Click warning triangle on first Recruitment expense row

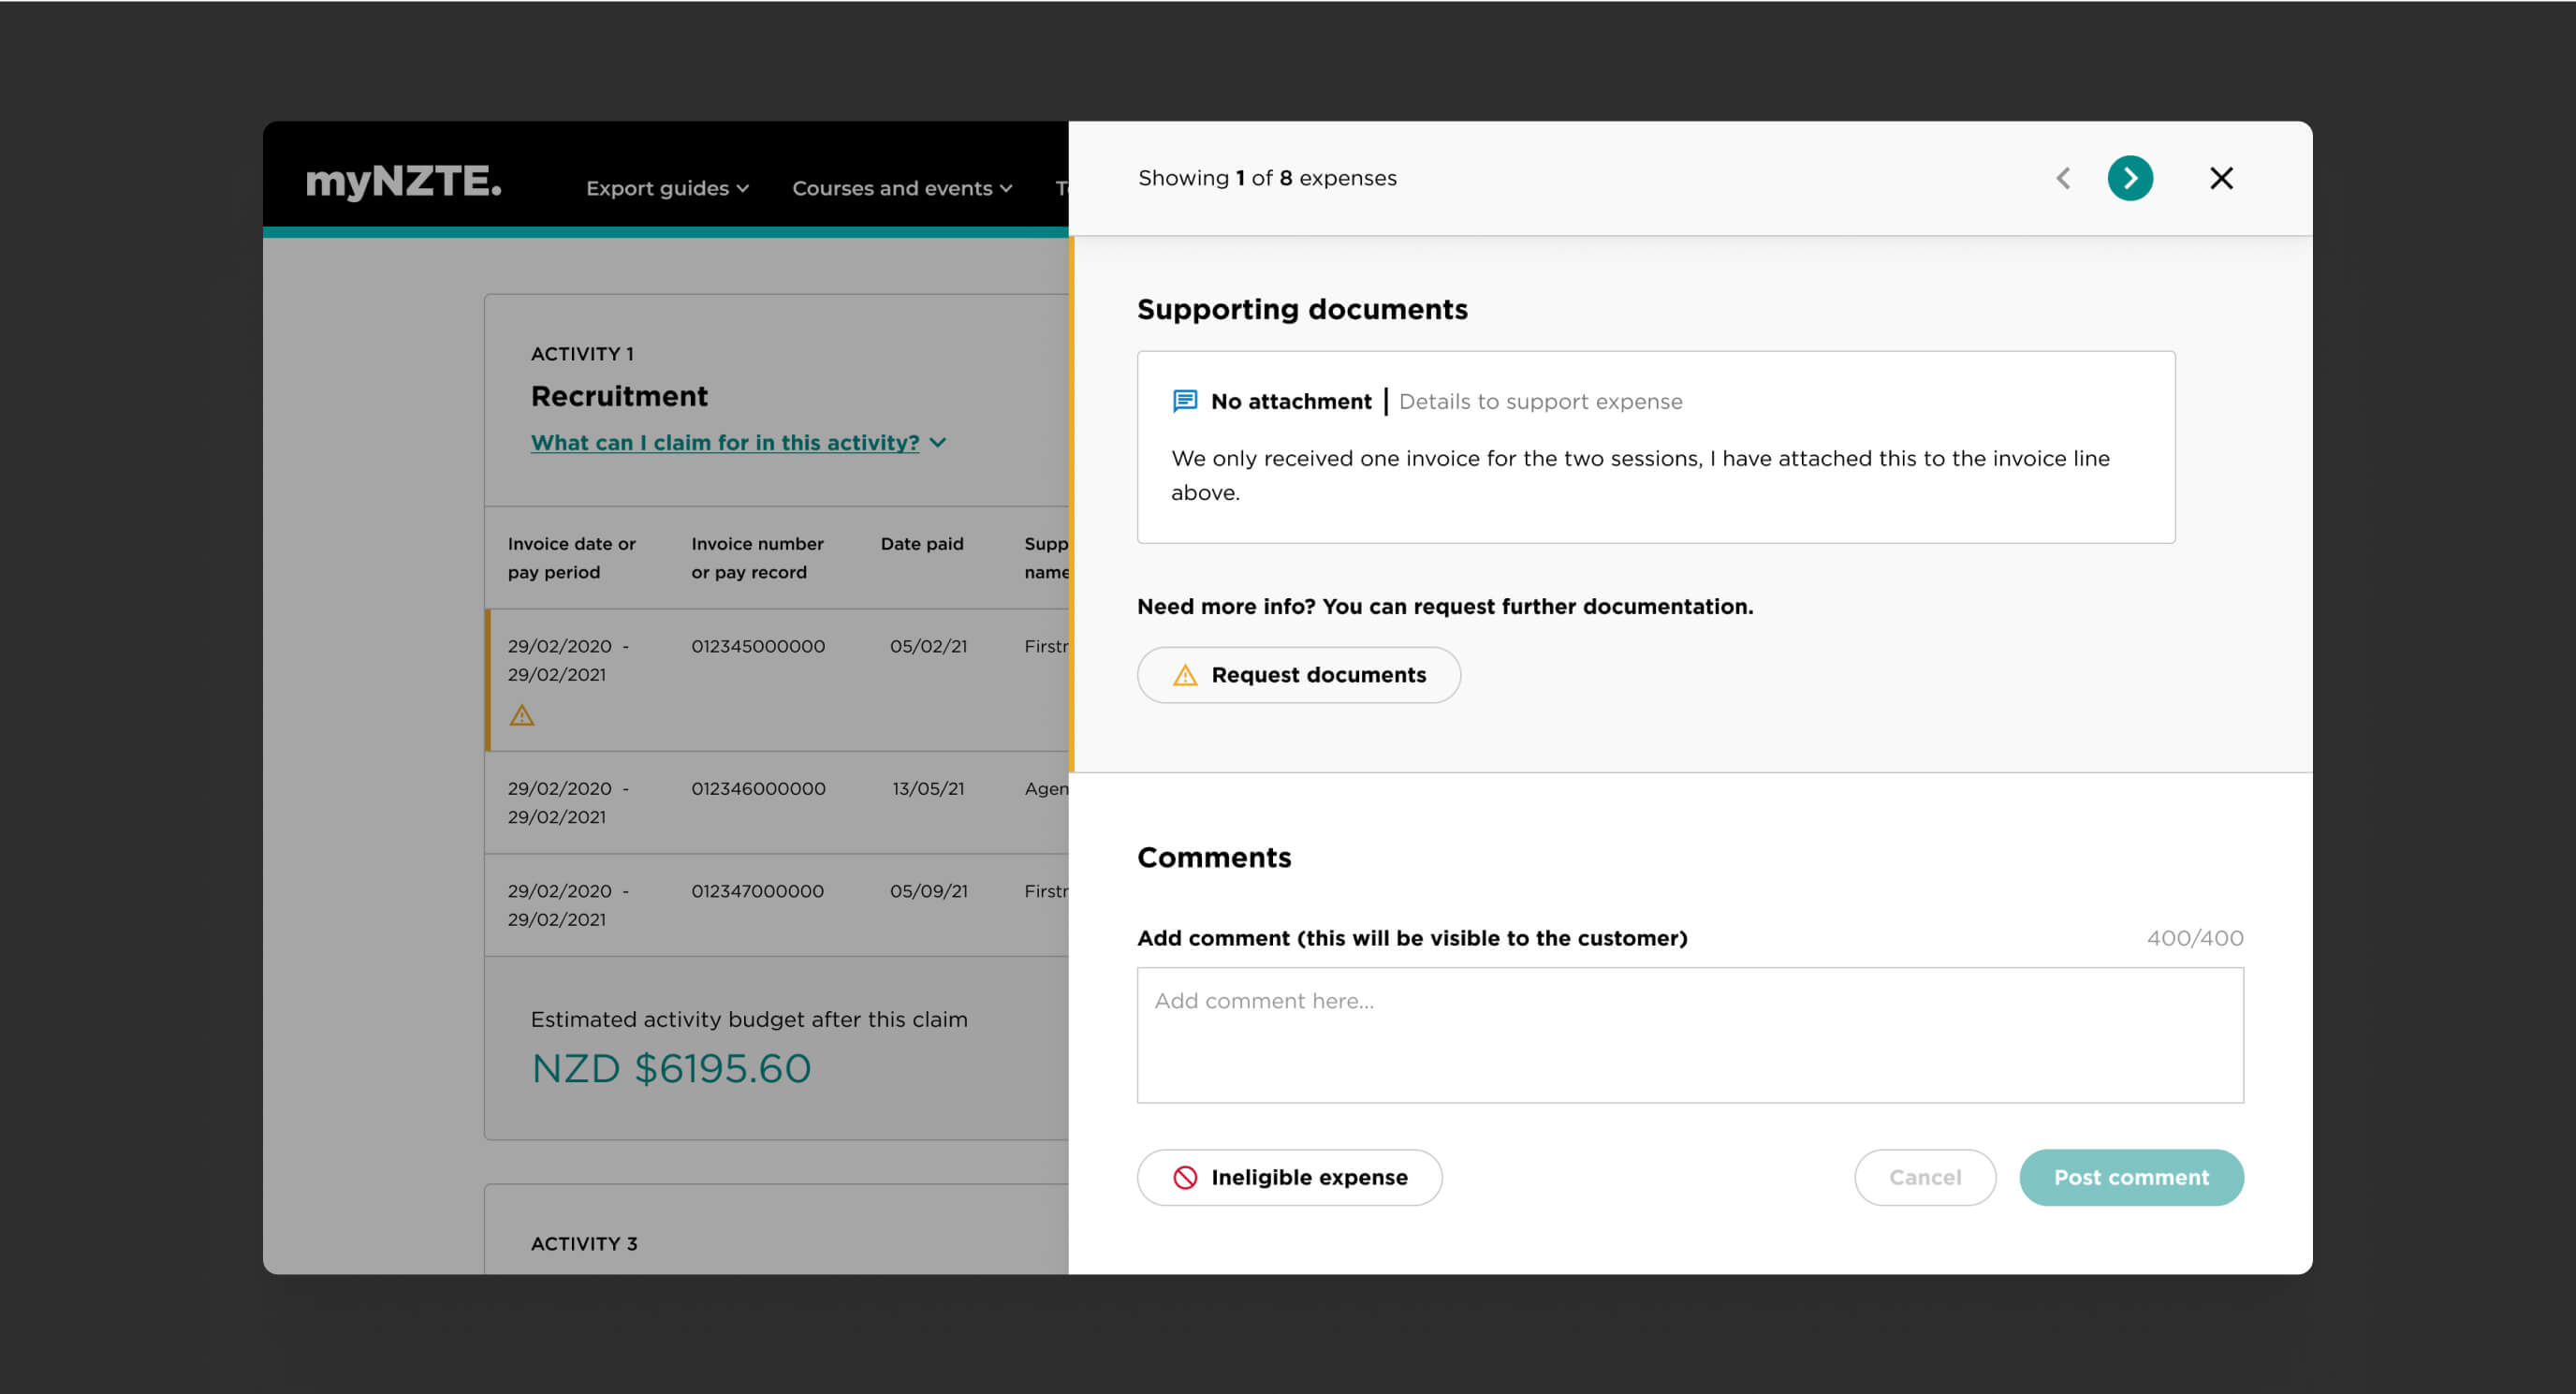522,715
